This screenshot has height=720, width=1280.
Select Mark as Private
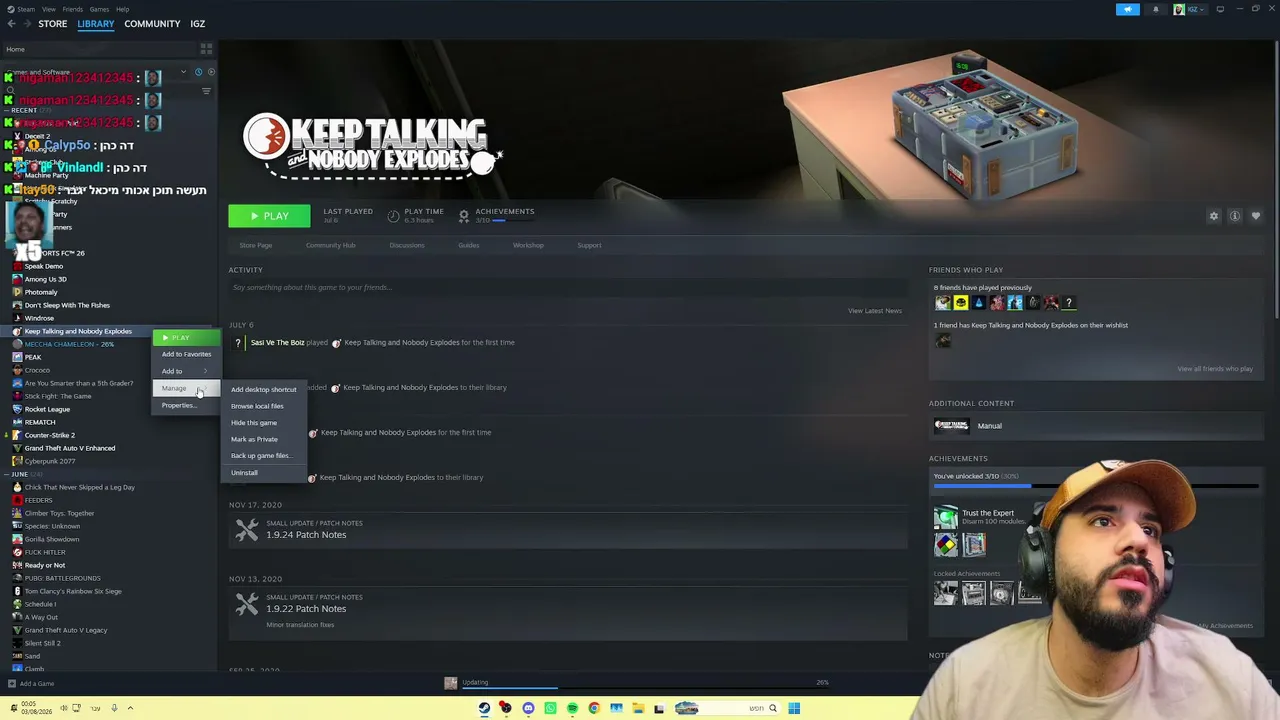click(x=264, y=439)
